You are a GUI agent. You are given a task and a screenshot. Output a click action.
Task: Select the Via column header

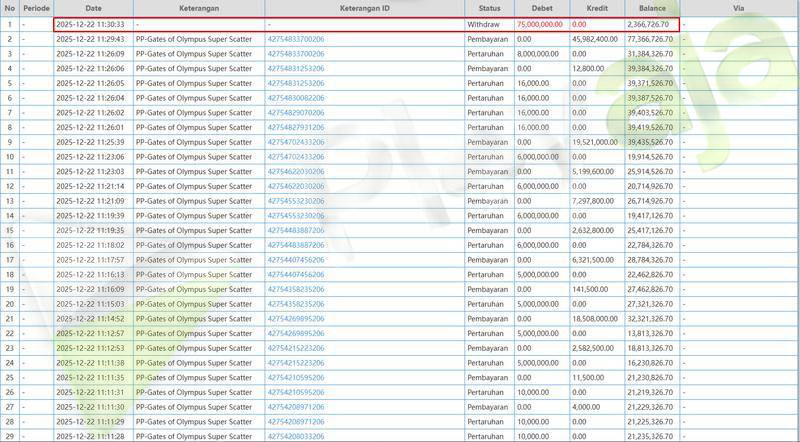738,8
